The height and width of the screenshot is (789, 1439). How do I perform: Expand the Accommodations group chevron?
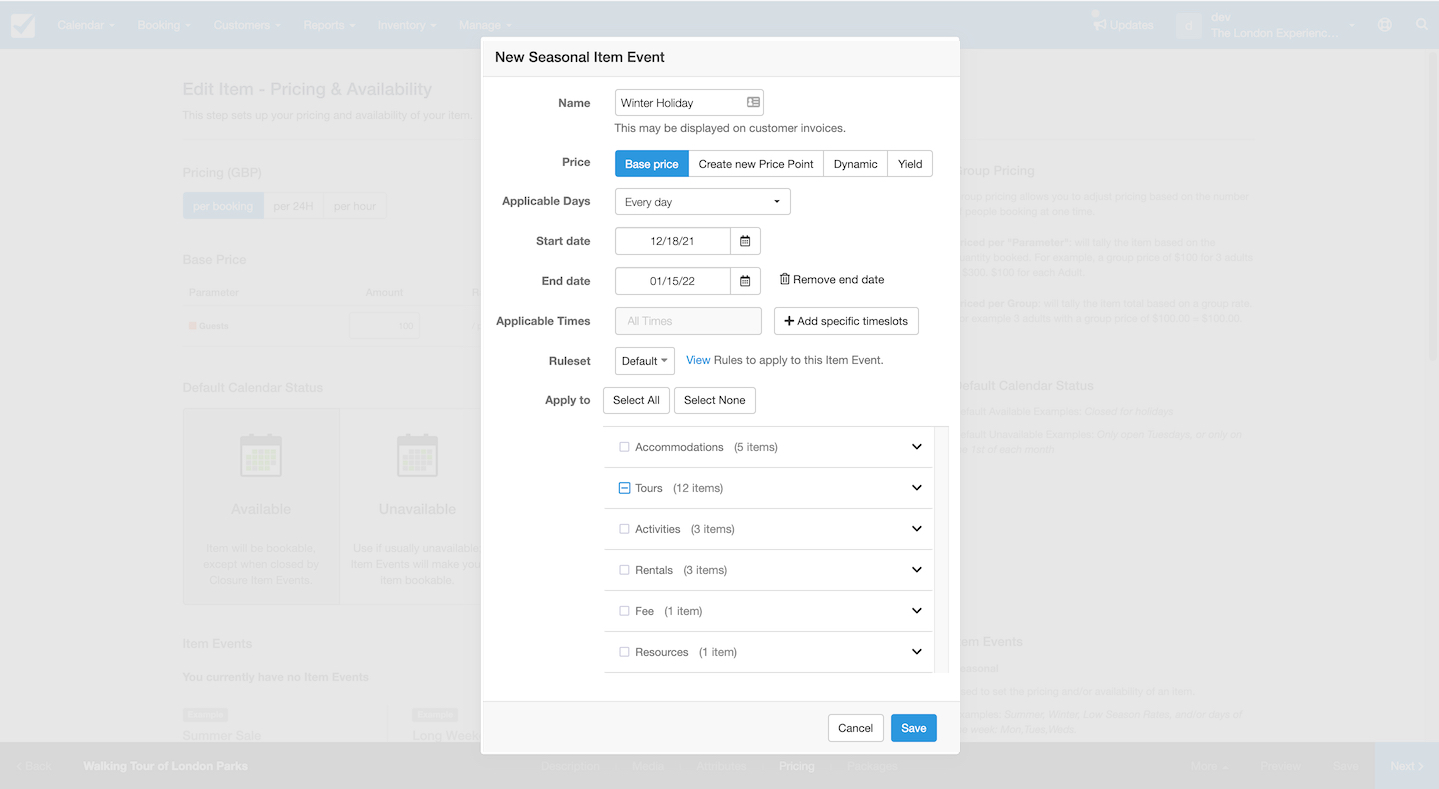(x=917, y=447)
